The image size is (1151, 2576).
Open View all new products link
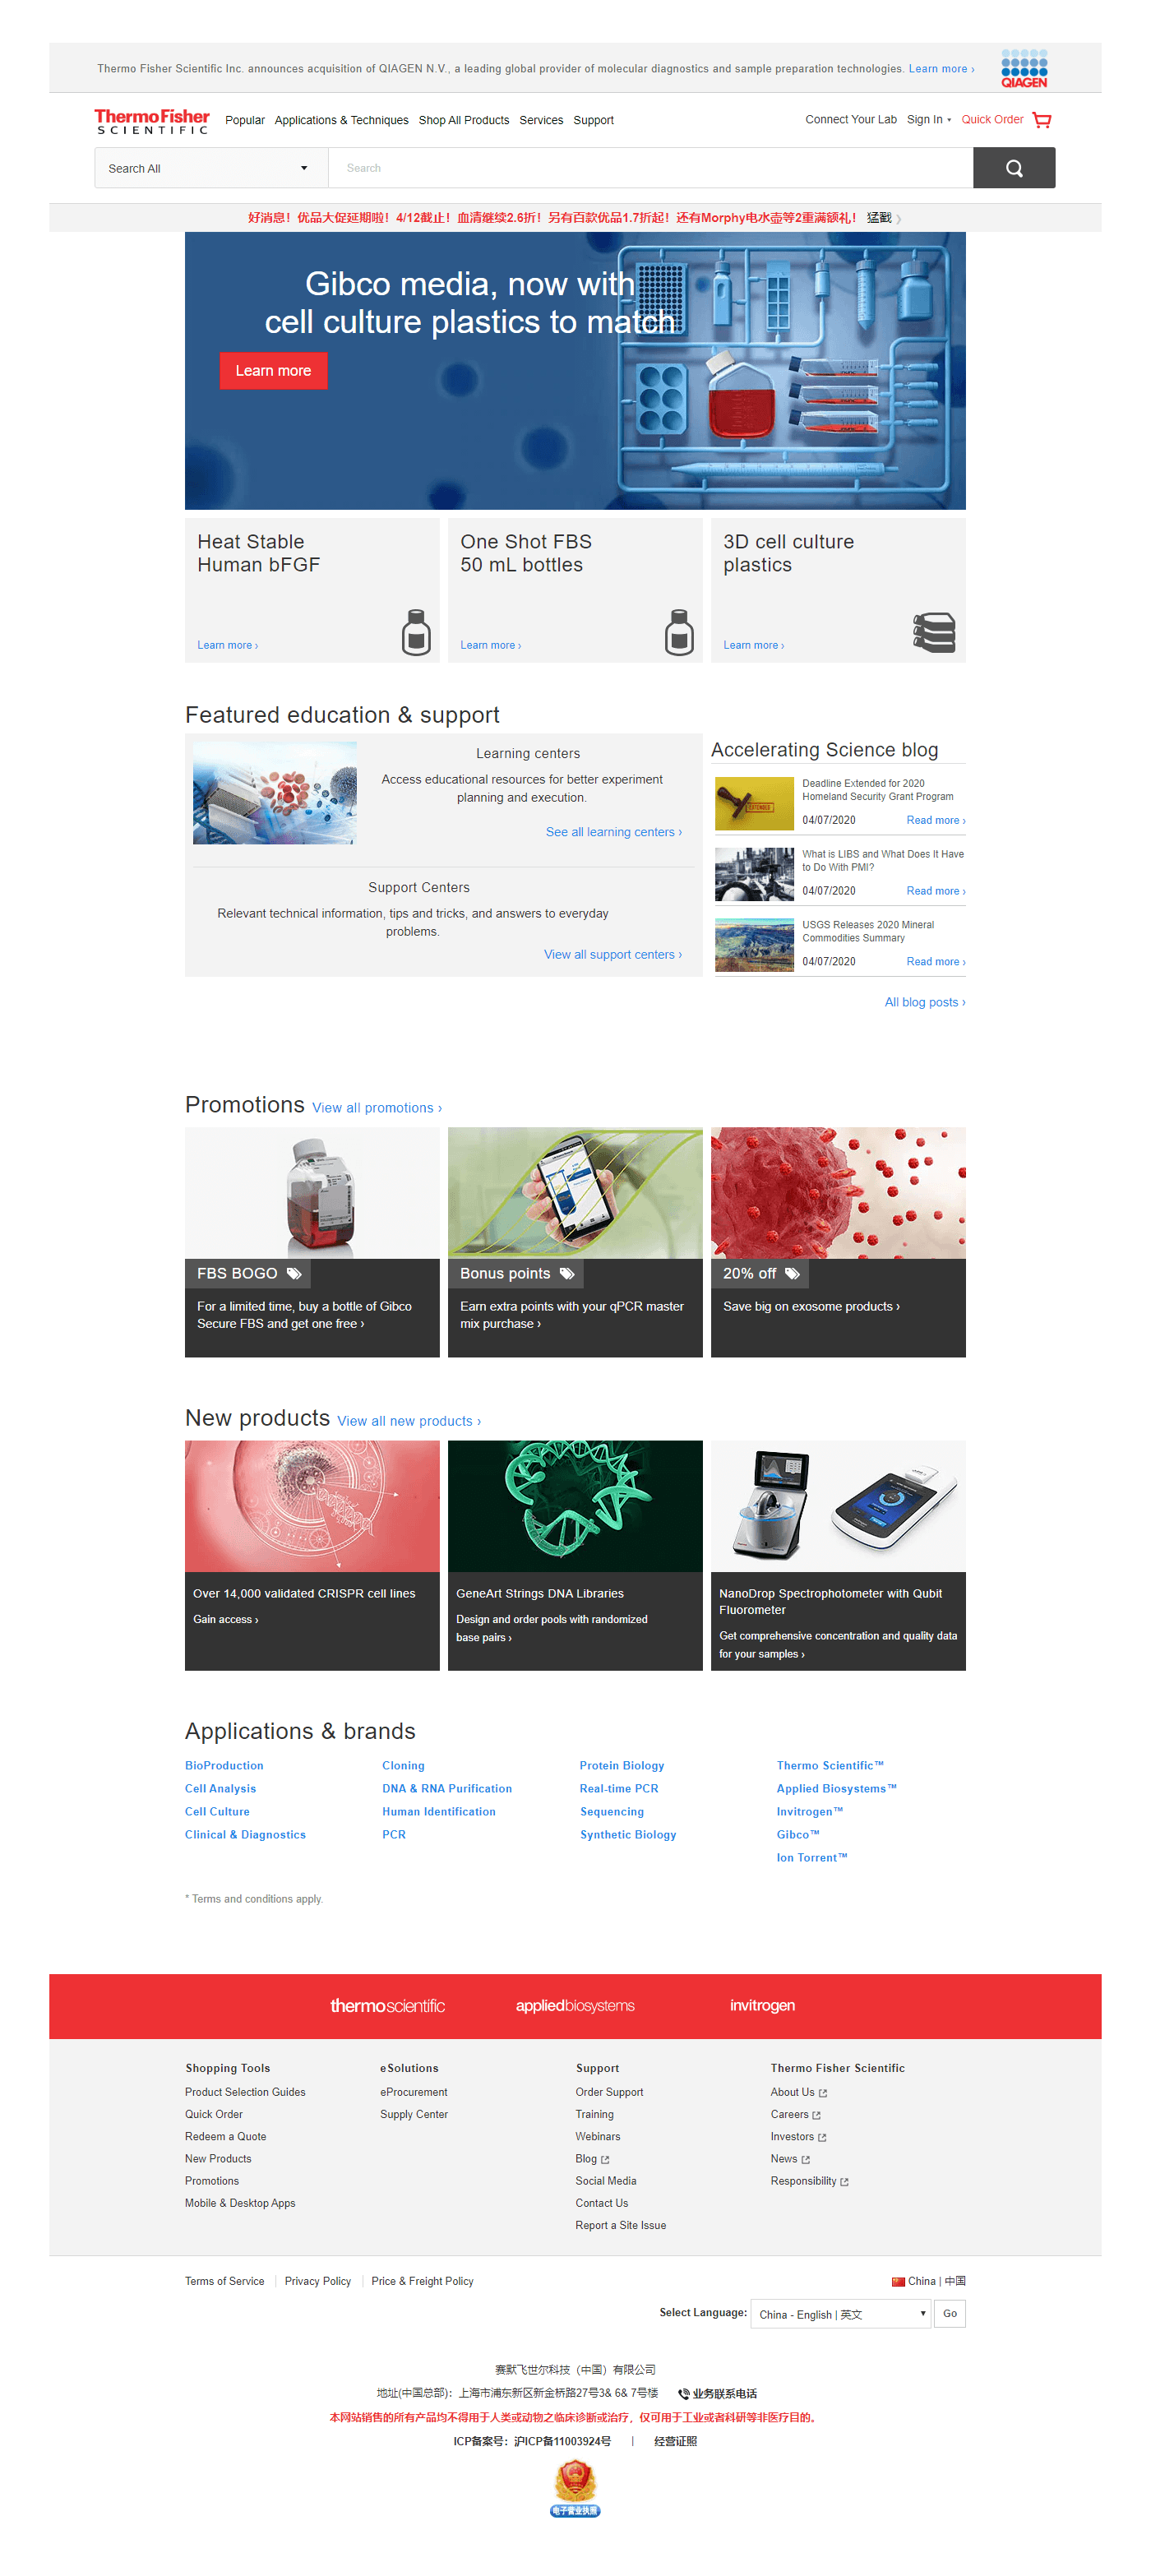(409, 1421)
